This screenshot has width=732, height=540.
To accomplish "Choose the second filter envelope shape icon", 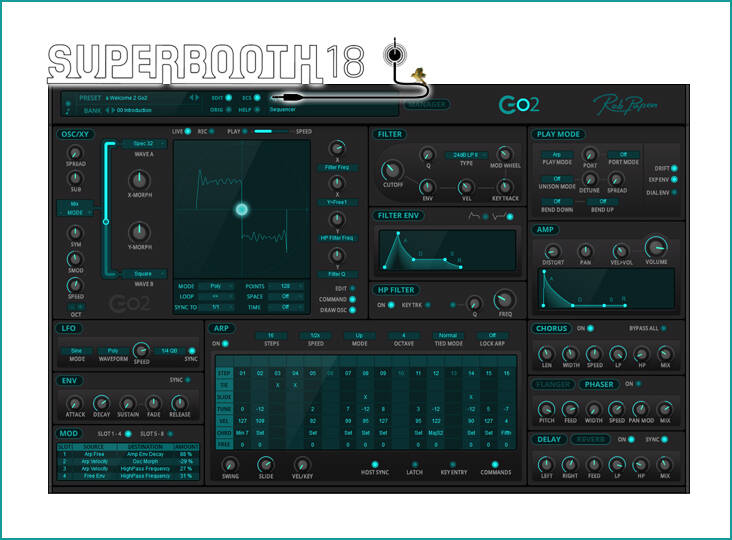I will (x=499, y=216).
